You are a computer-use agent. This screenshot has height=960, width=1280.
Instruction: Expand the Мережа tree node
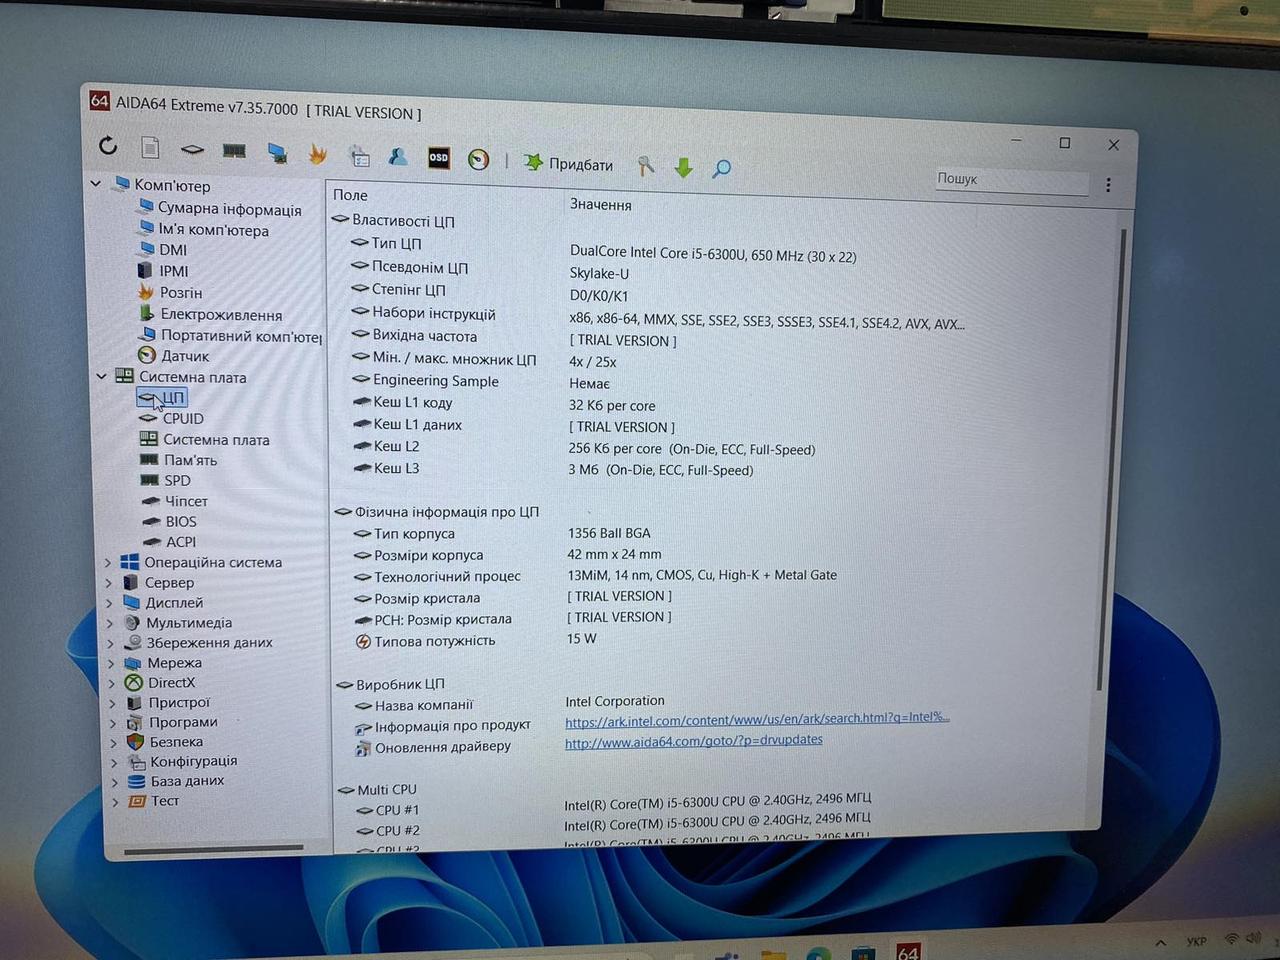click(x=112, y=662)
